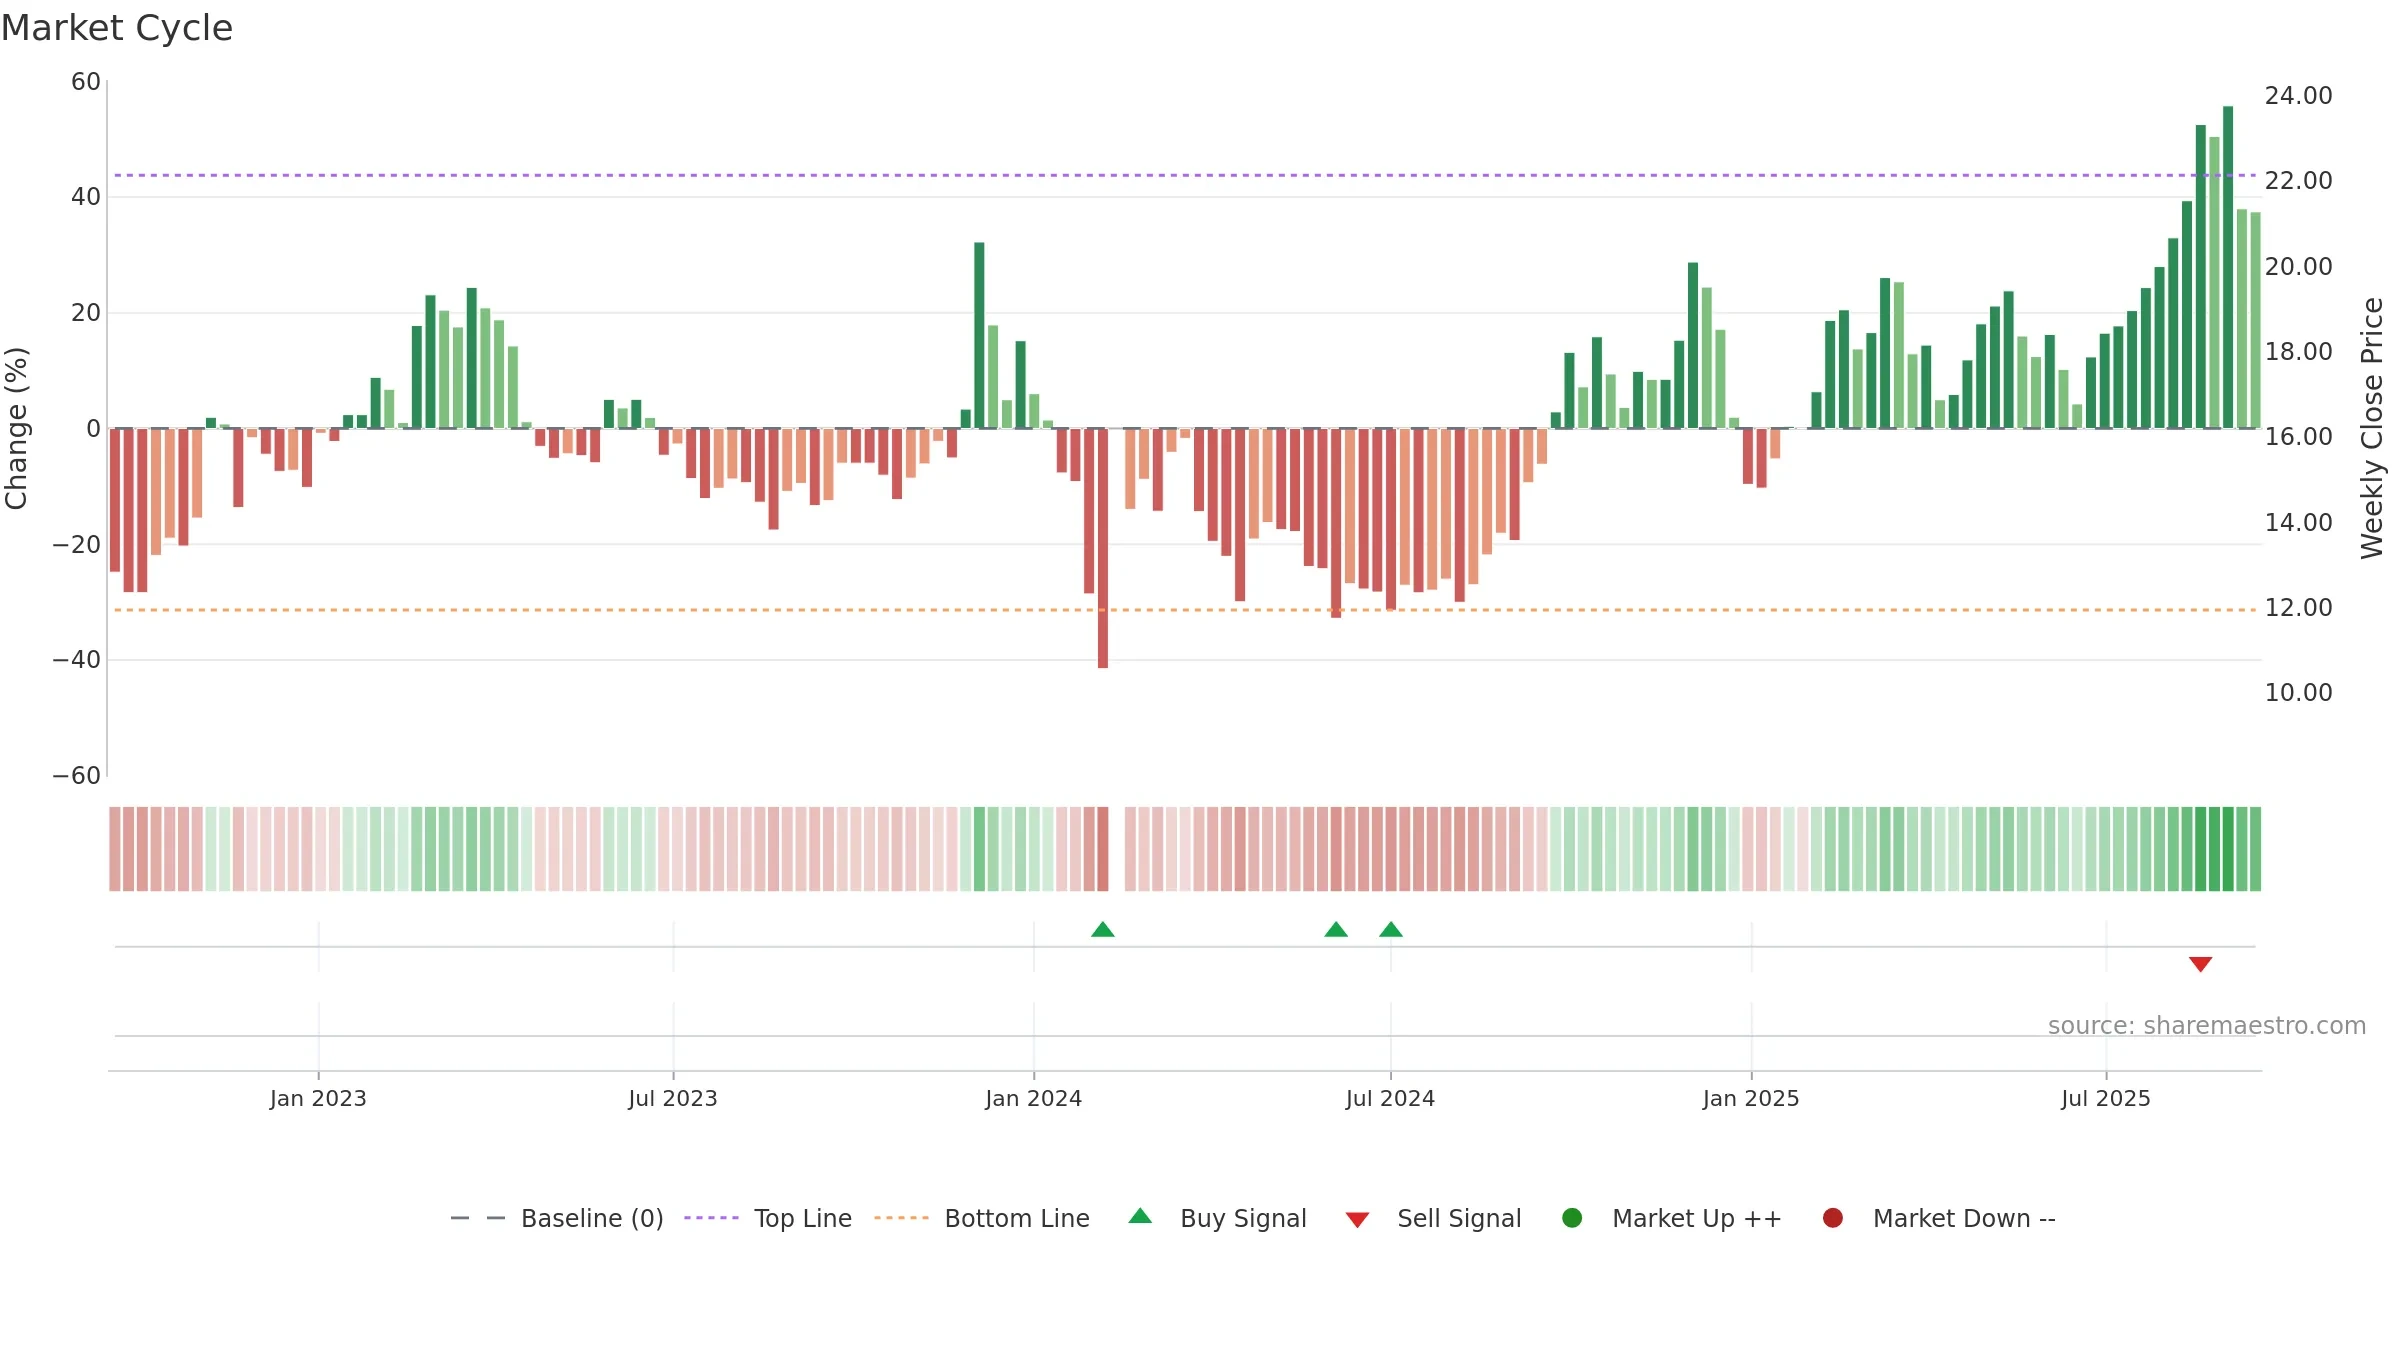Click the 24.00 price axis value
Viewport: 2400px width, 1350px height.
click(2298, 96)
